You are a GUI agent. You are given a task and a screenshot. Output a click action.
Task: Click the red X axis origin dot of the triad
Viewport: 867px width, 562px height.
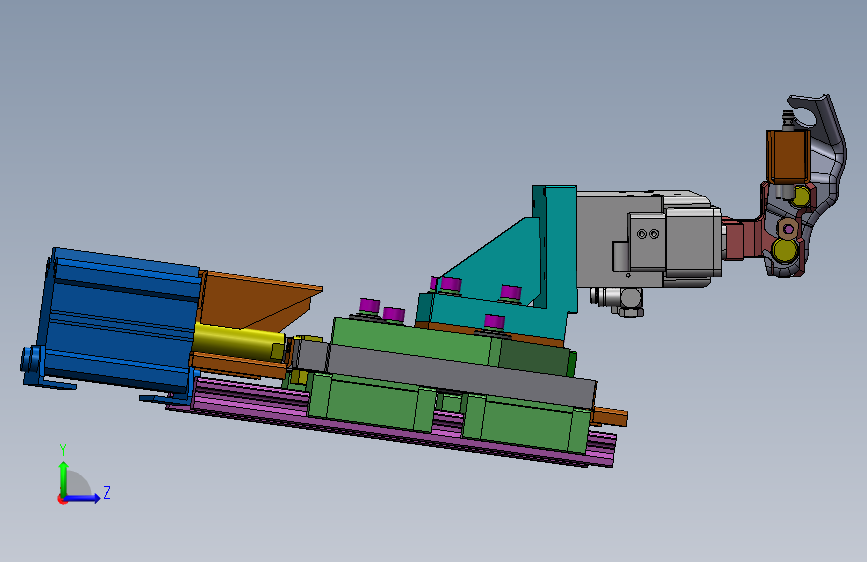tap(62, 499)
